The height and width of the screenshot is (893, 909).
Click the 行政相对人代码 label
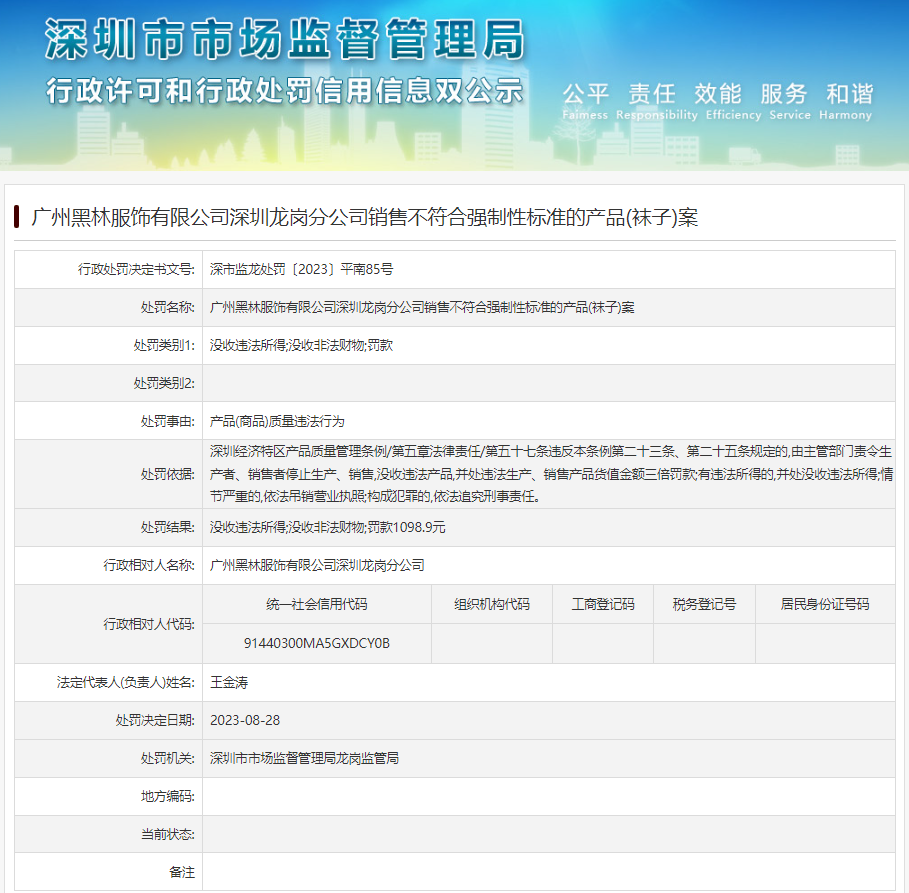pos(149,624)
